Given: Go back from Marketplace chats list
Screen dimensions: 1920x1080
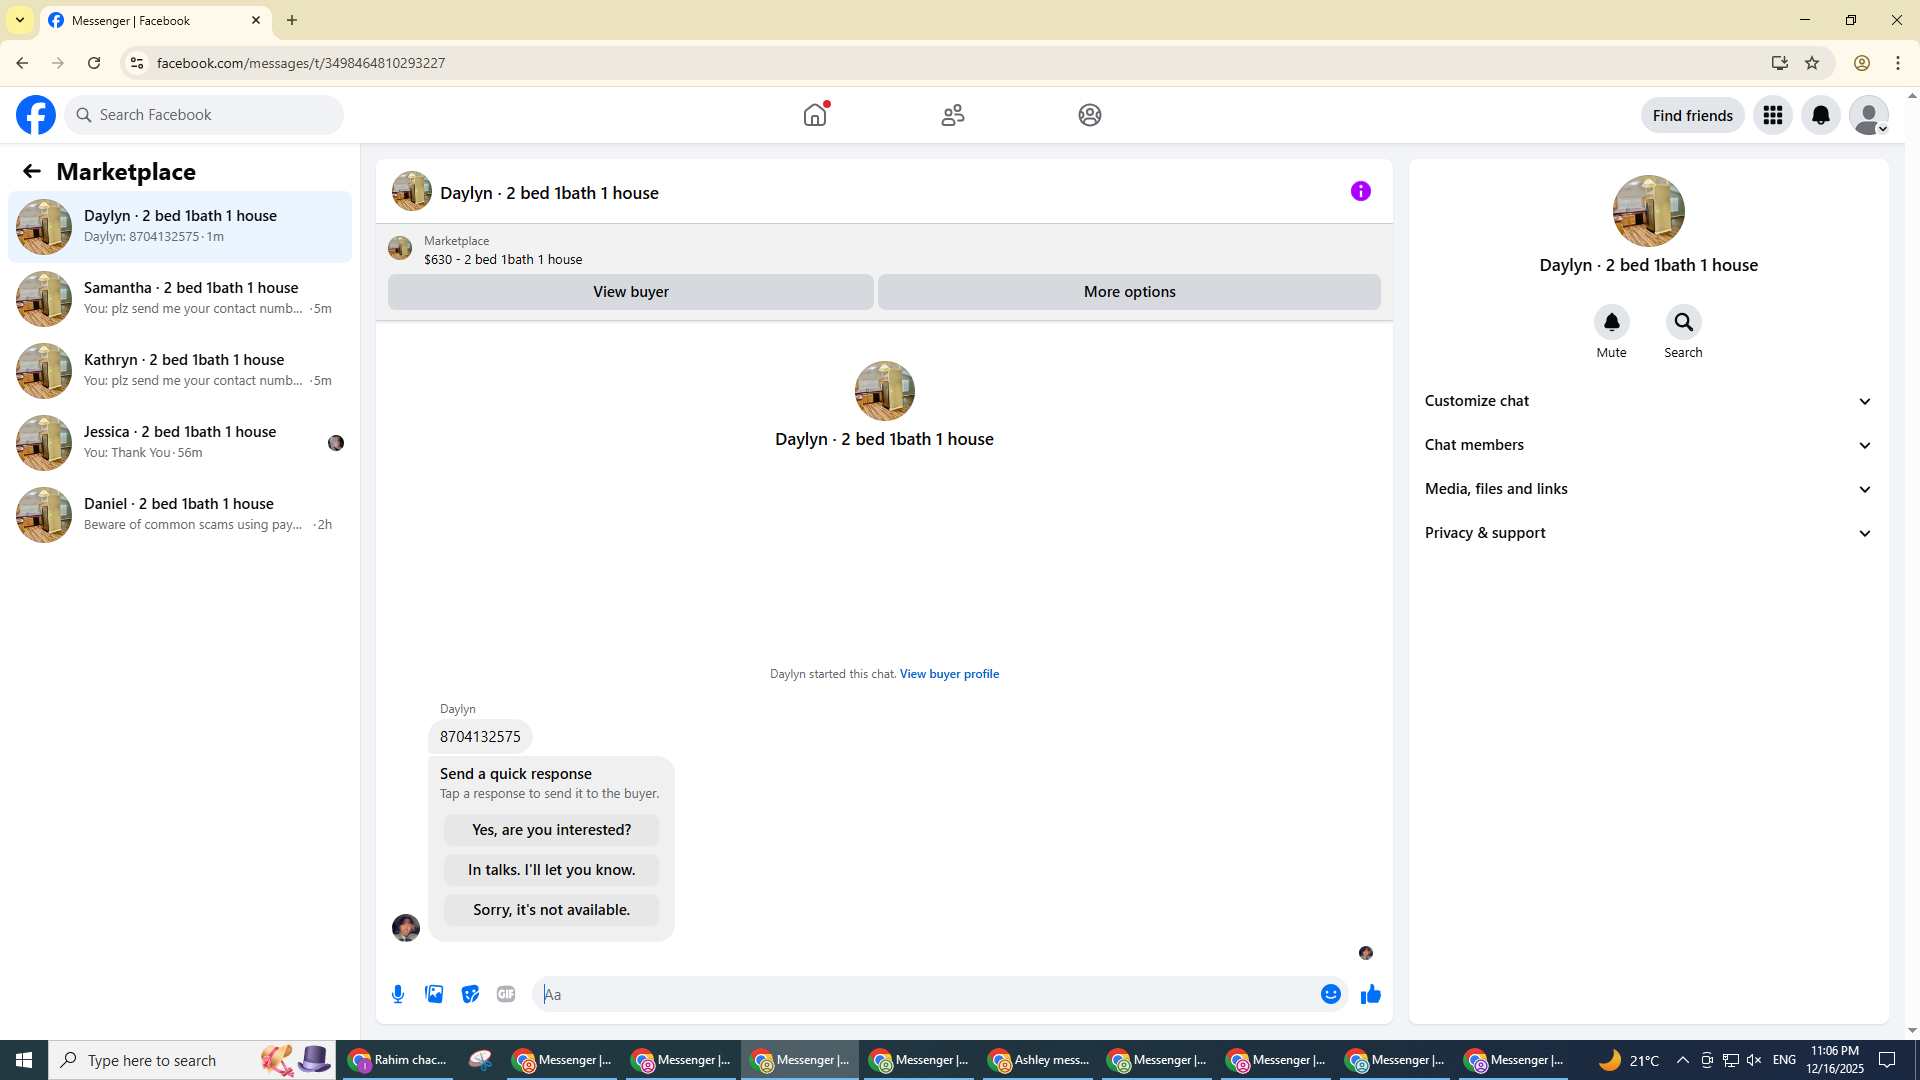Looking at the screenshot, I should coord(32,171).
